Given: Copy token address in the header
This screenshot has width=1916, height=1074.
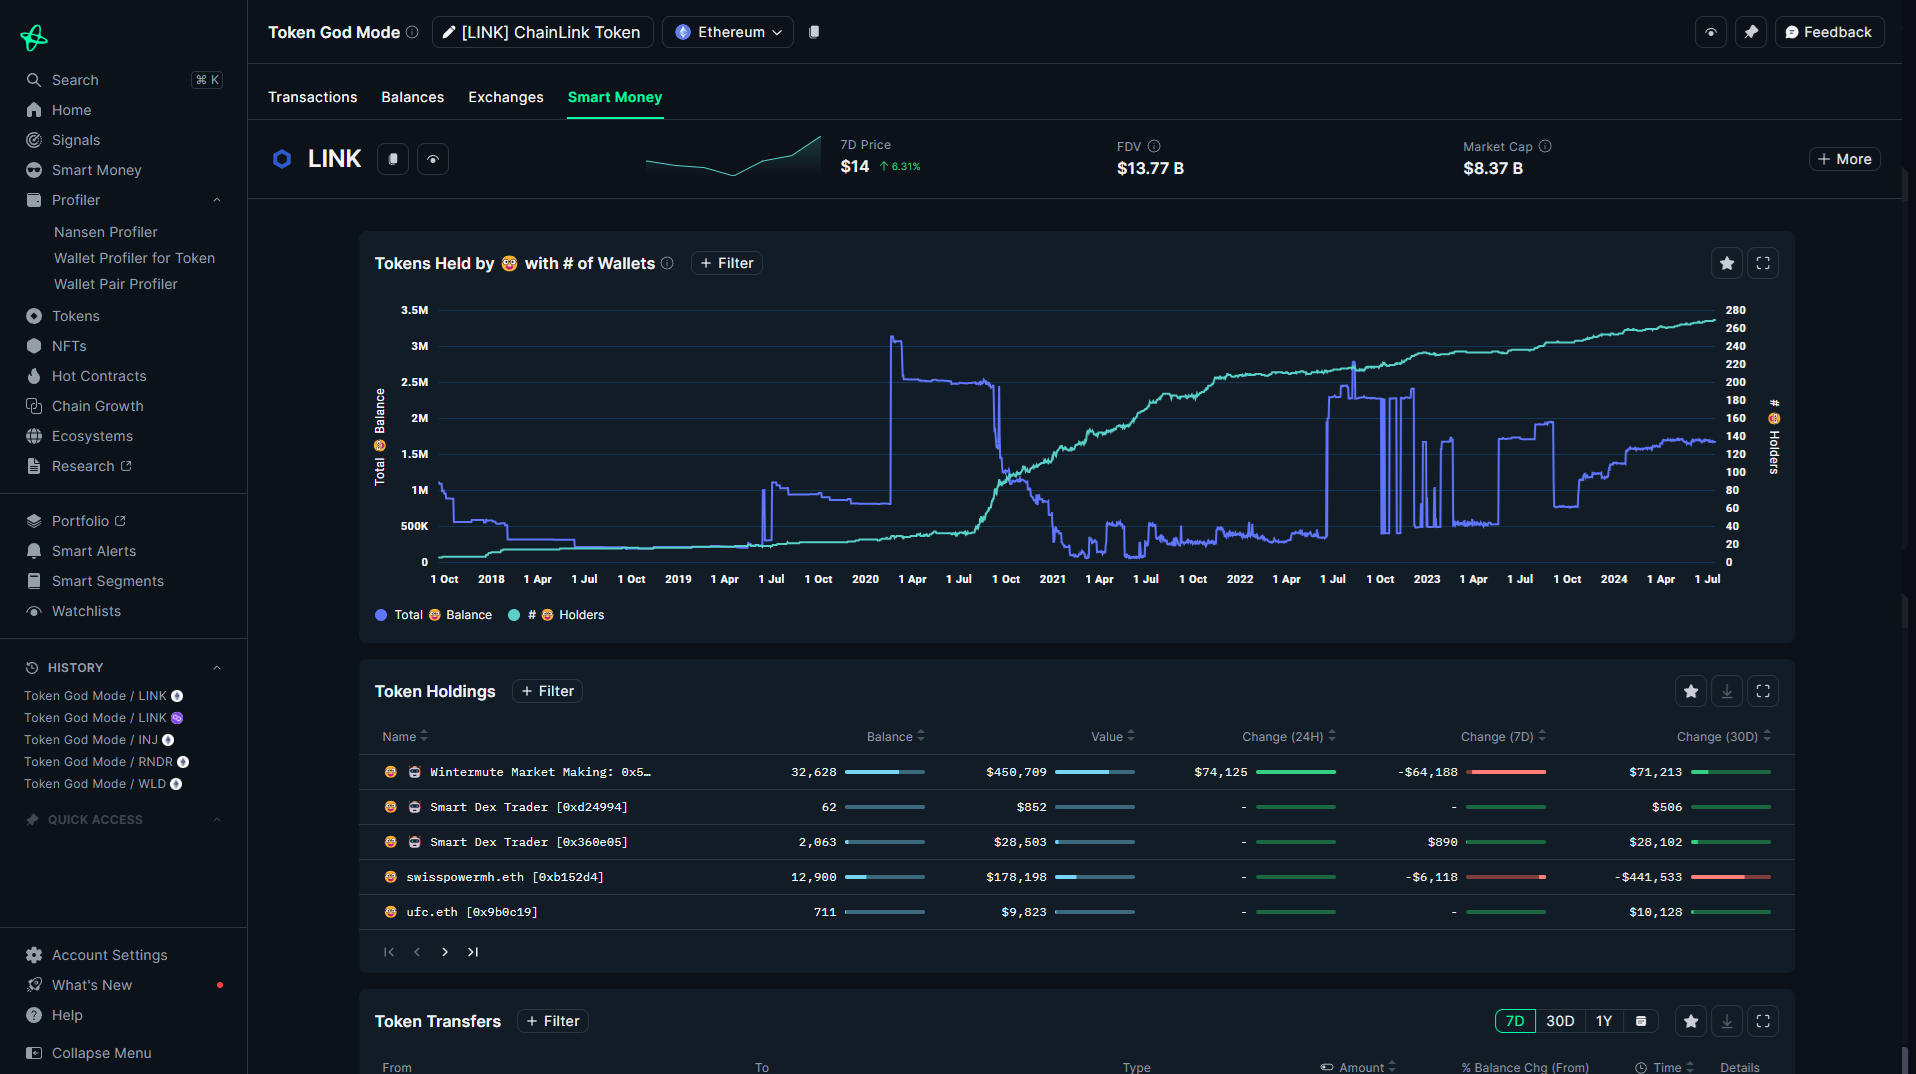Looking at the screenshot, I should (x=814, y=32).
